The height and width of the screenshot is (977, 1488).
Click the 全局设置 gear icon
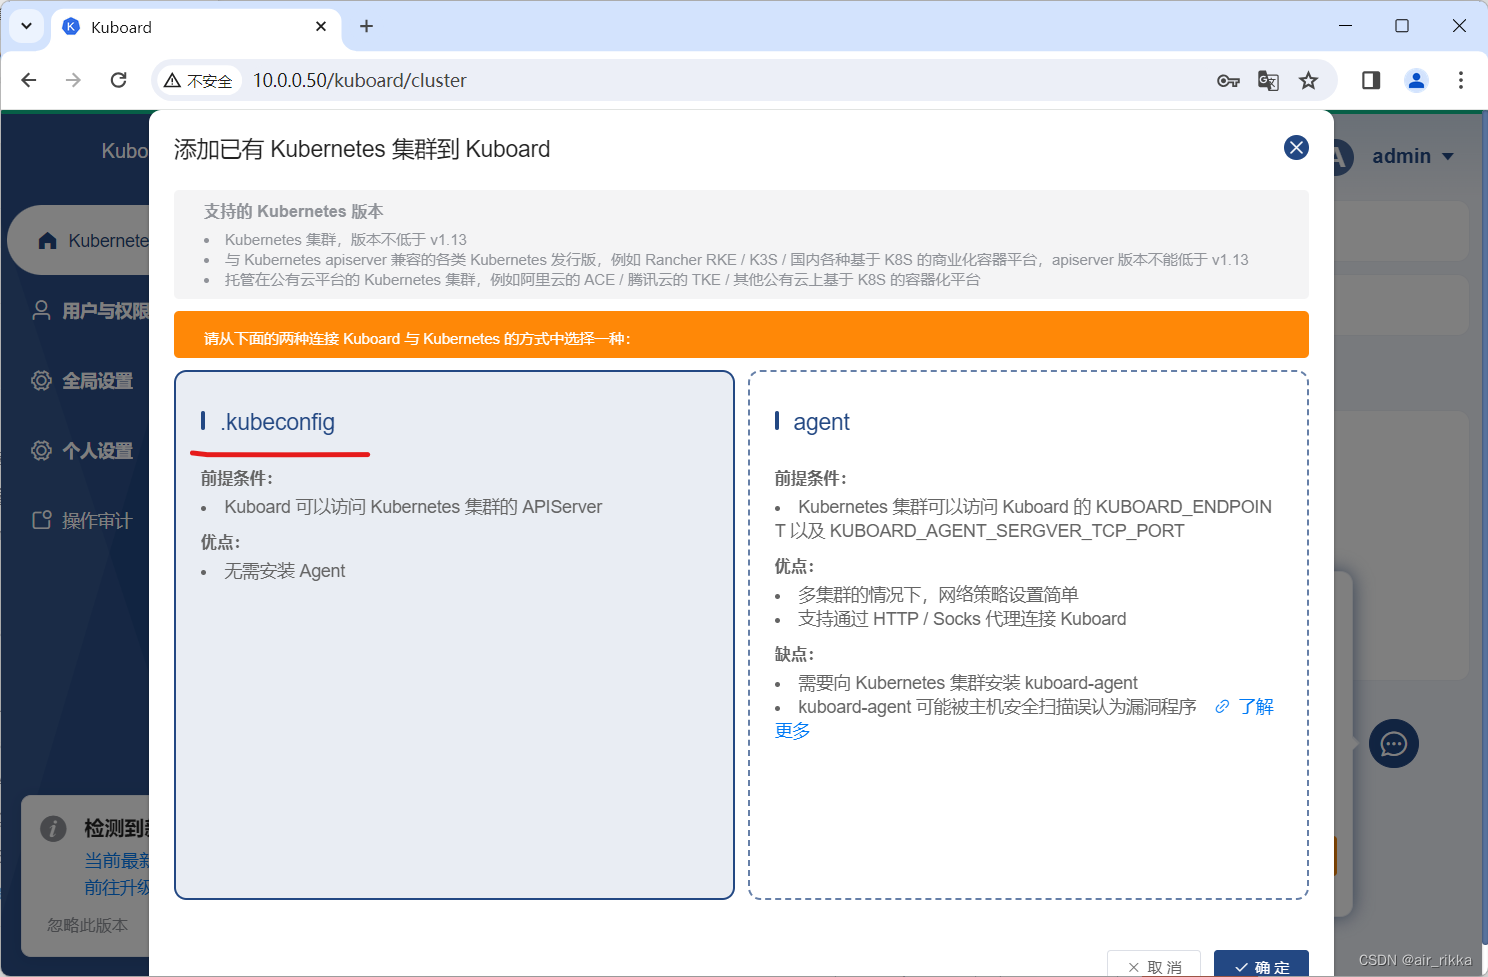[x=41, y=381]
